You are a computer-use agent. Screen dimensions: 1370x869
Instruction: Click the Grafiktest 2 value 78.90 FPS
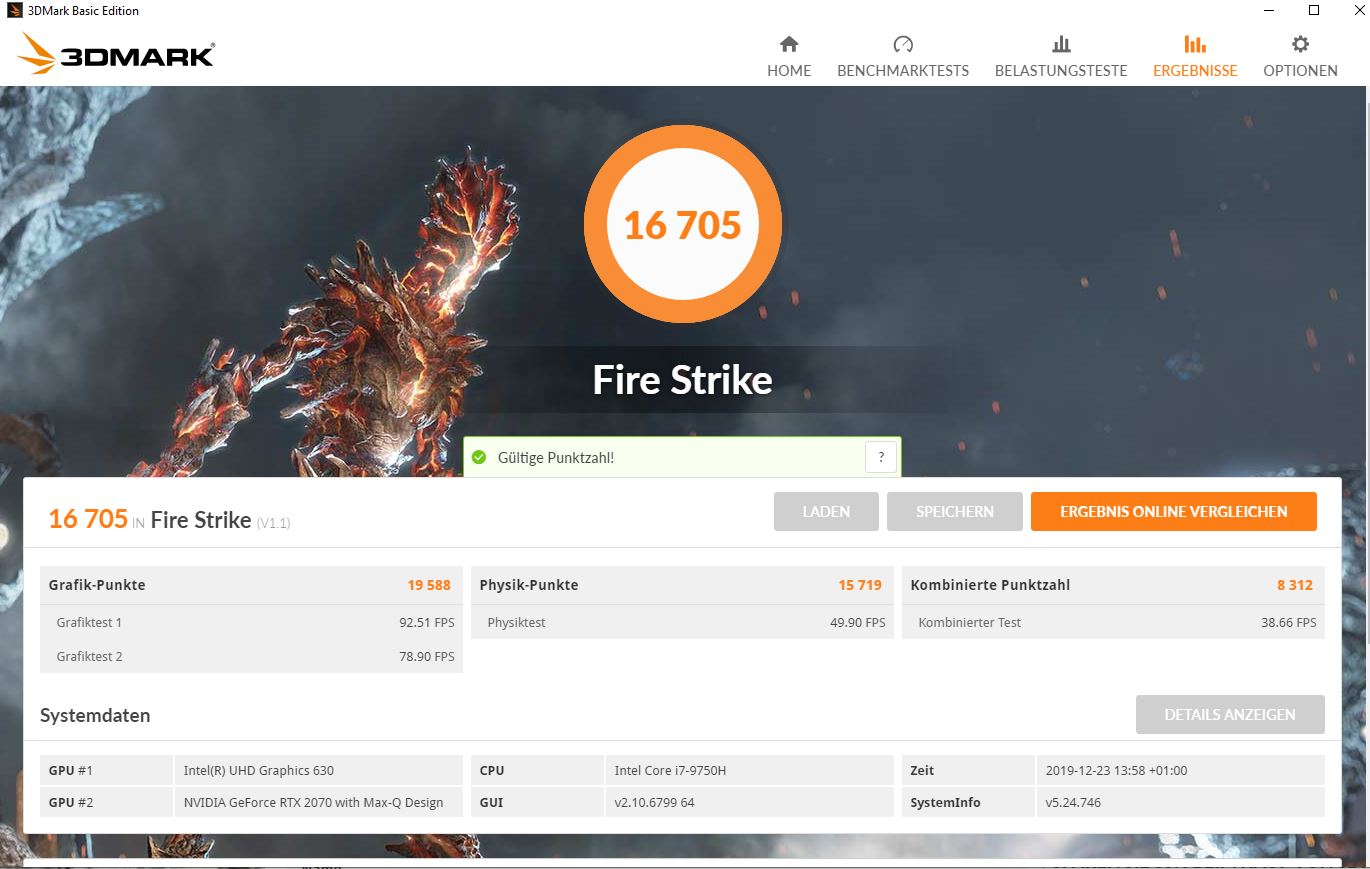click(427, 656)
